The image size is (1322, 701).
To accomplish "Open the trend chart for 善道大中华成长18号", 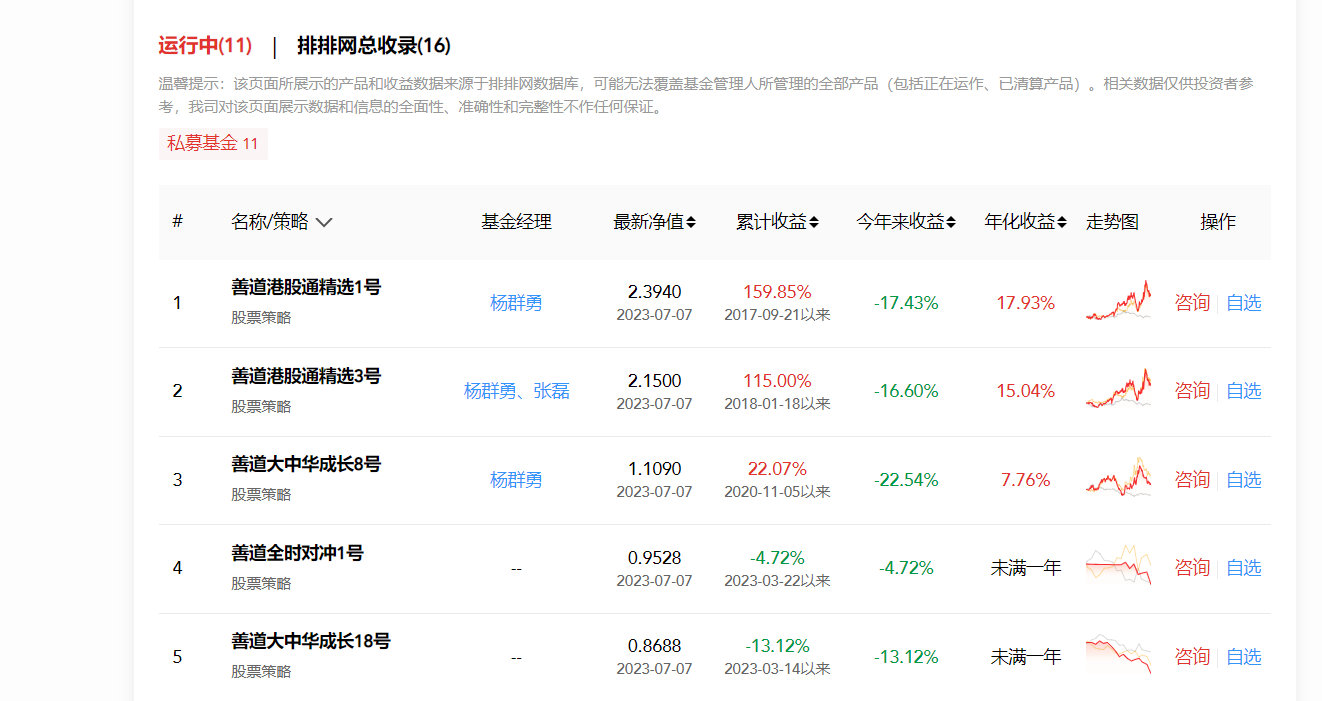I will tap(1117, 656).
